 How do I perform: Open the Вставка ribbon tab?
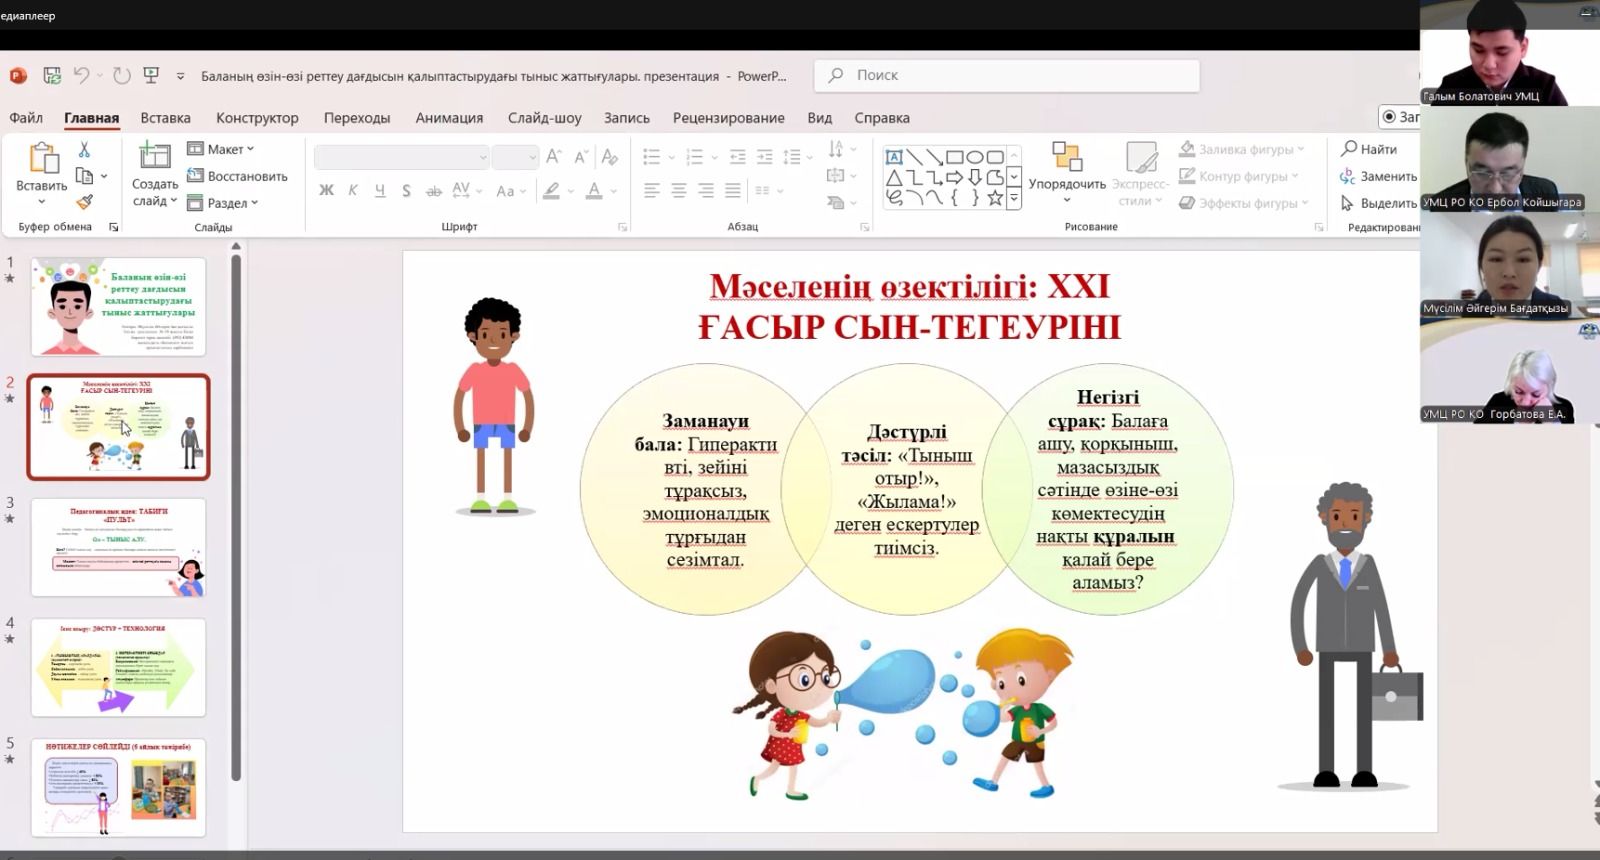pyautogui.click(x=165, y=118)
